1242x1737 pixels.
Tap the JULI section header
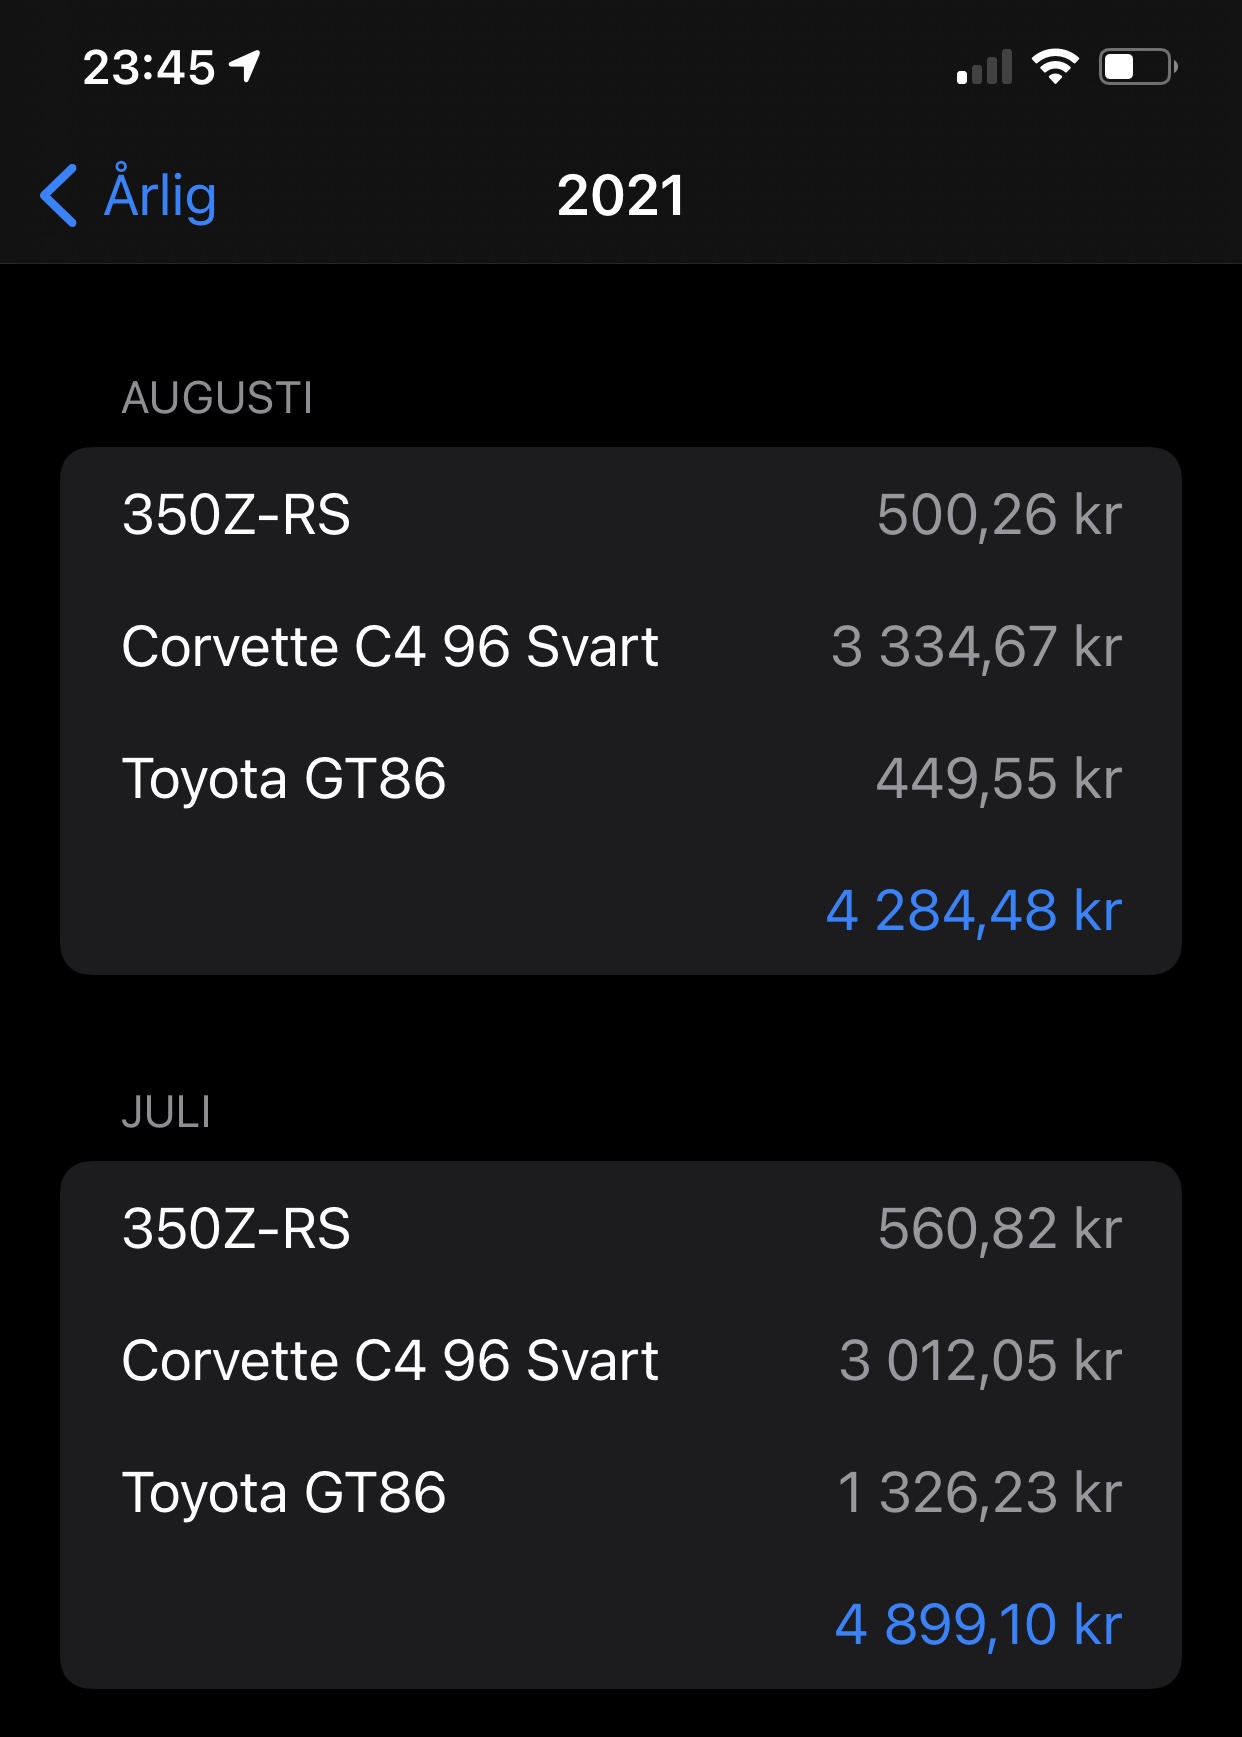(166, 1112)
